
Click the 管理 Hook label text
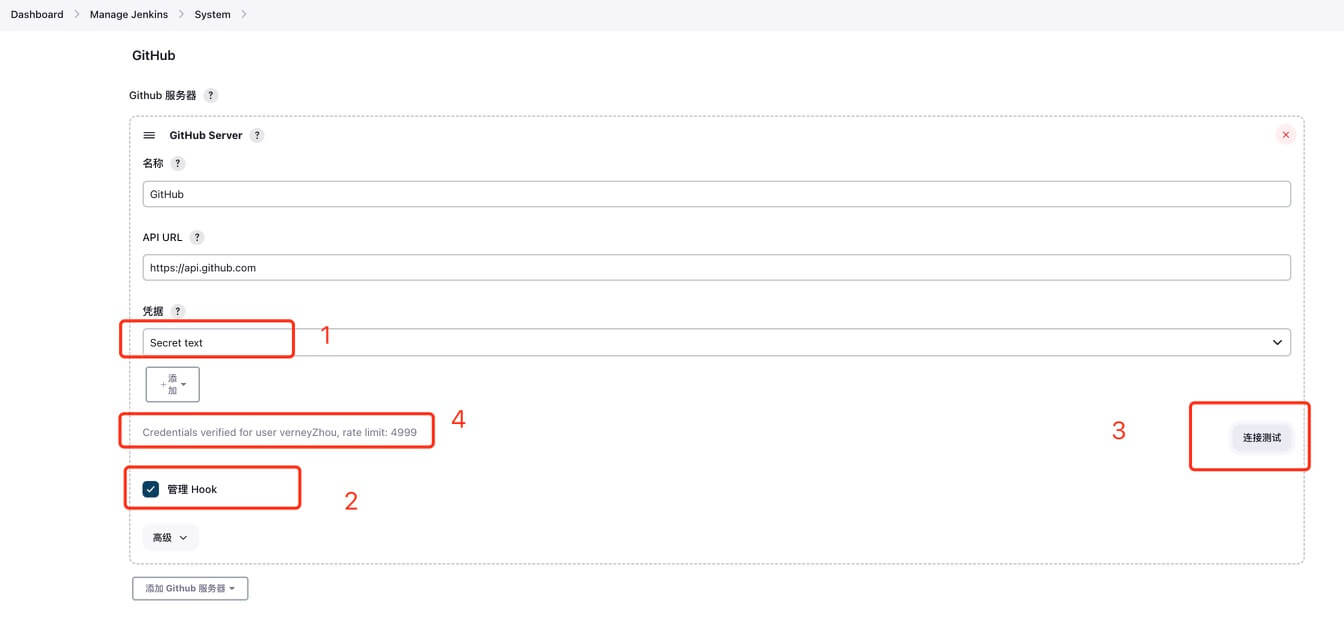tap(192, 489)
